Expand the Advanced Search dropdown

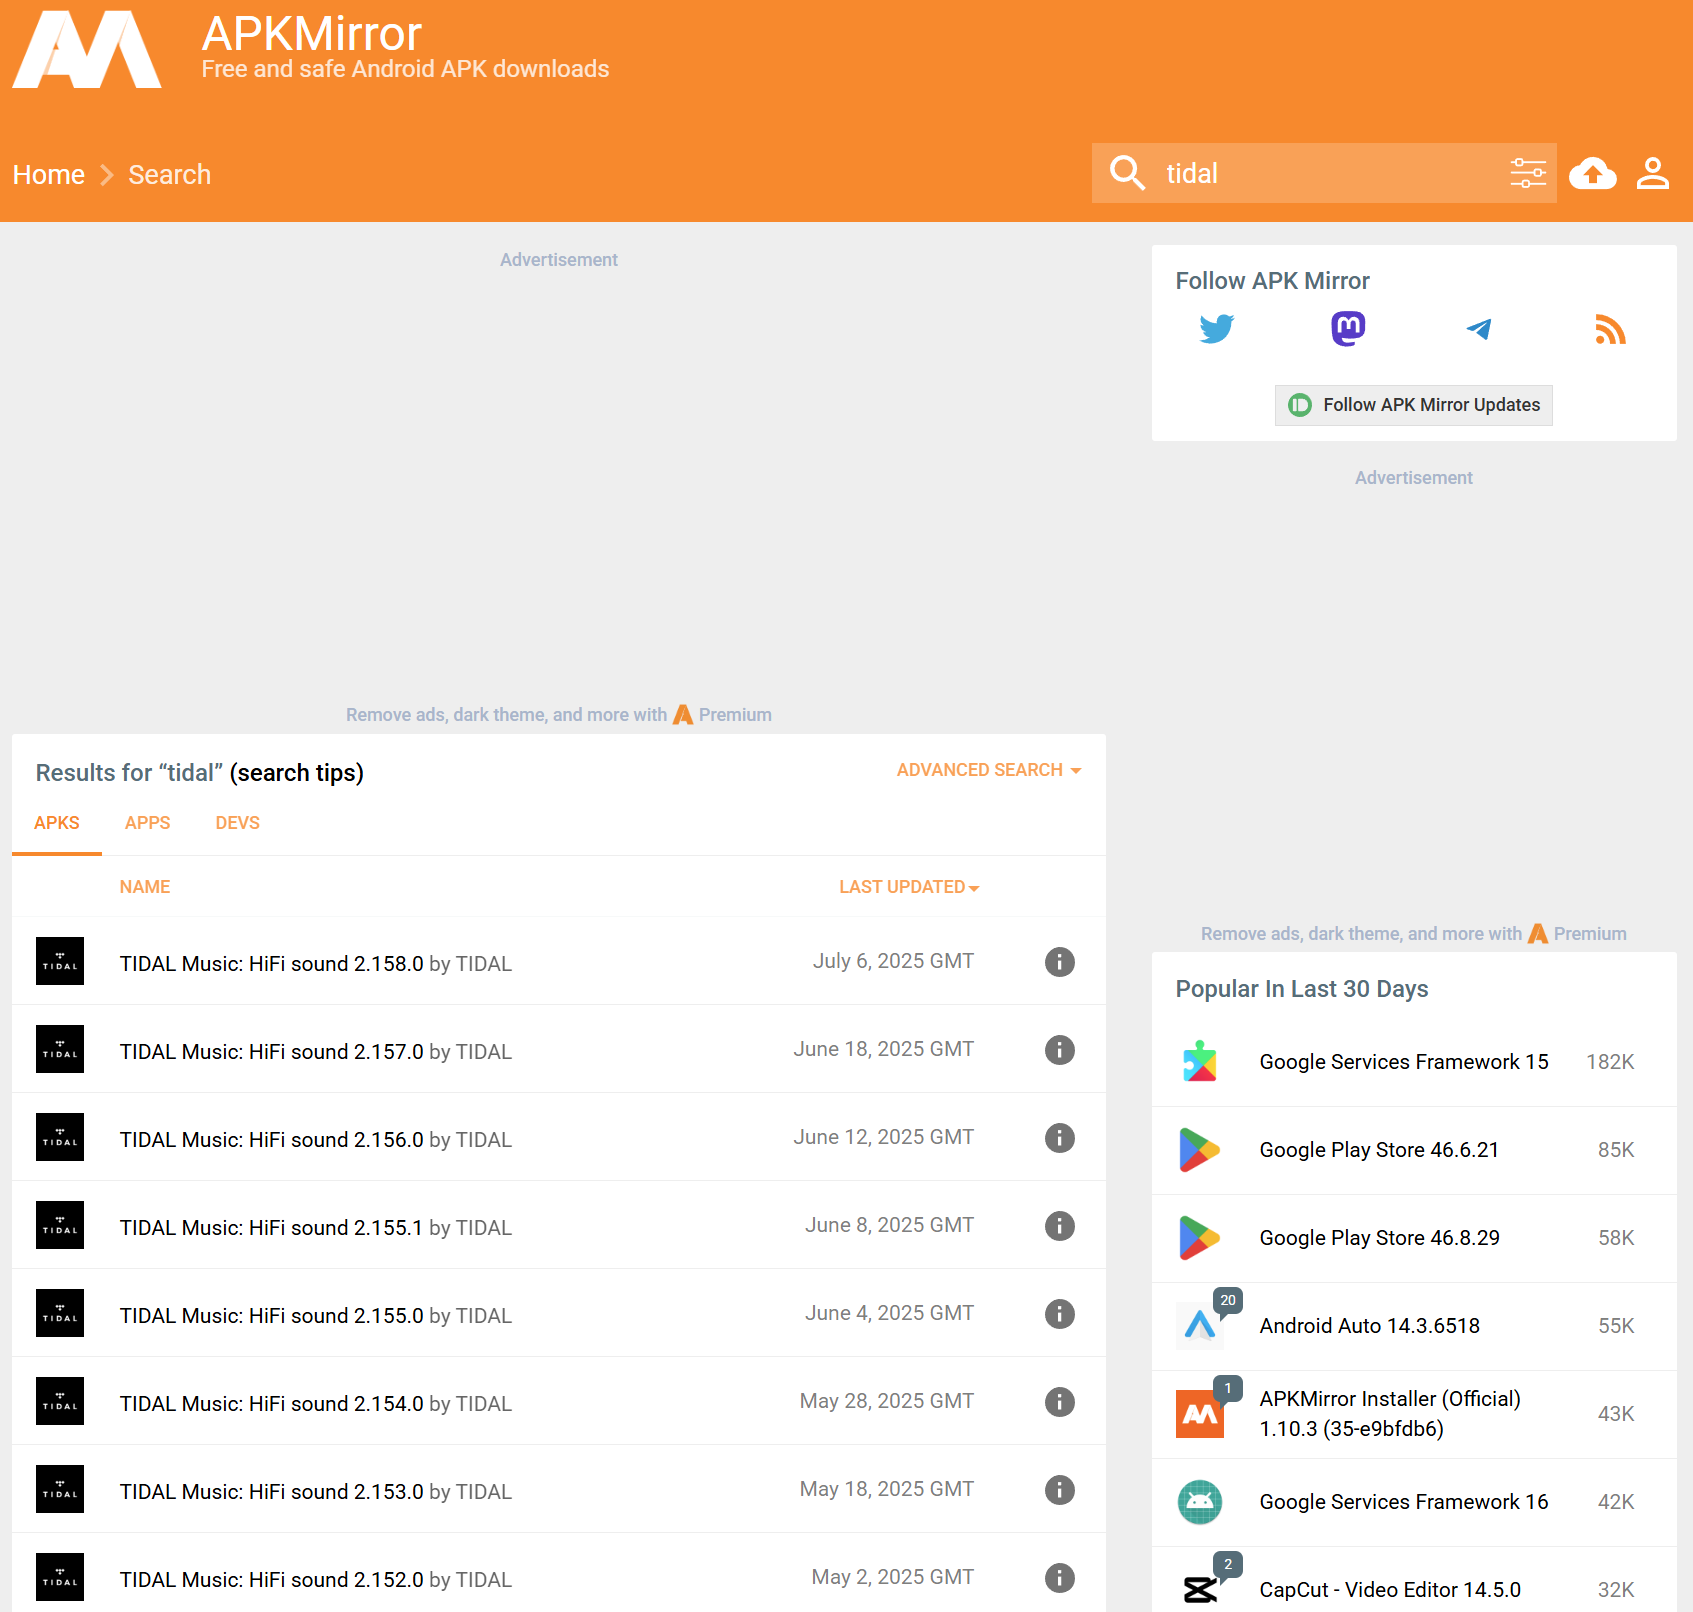click(x=989, y=770)
